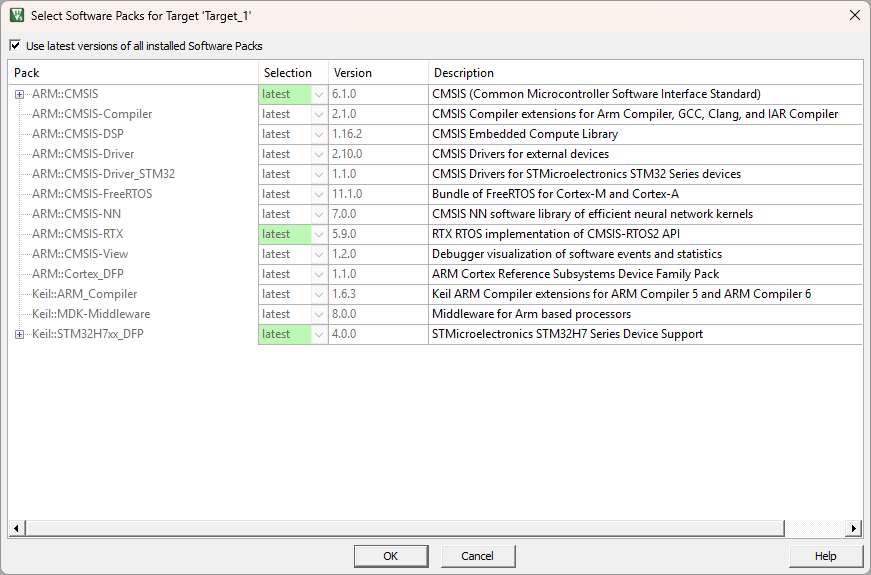The width and height of the screenshot is (871, 575).
Task: Open Selection dropdown for Keil::ARM_Compiler
Action: tap(319, 294)
